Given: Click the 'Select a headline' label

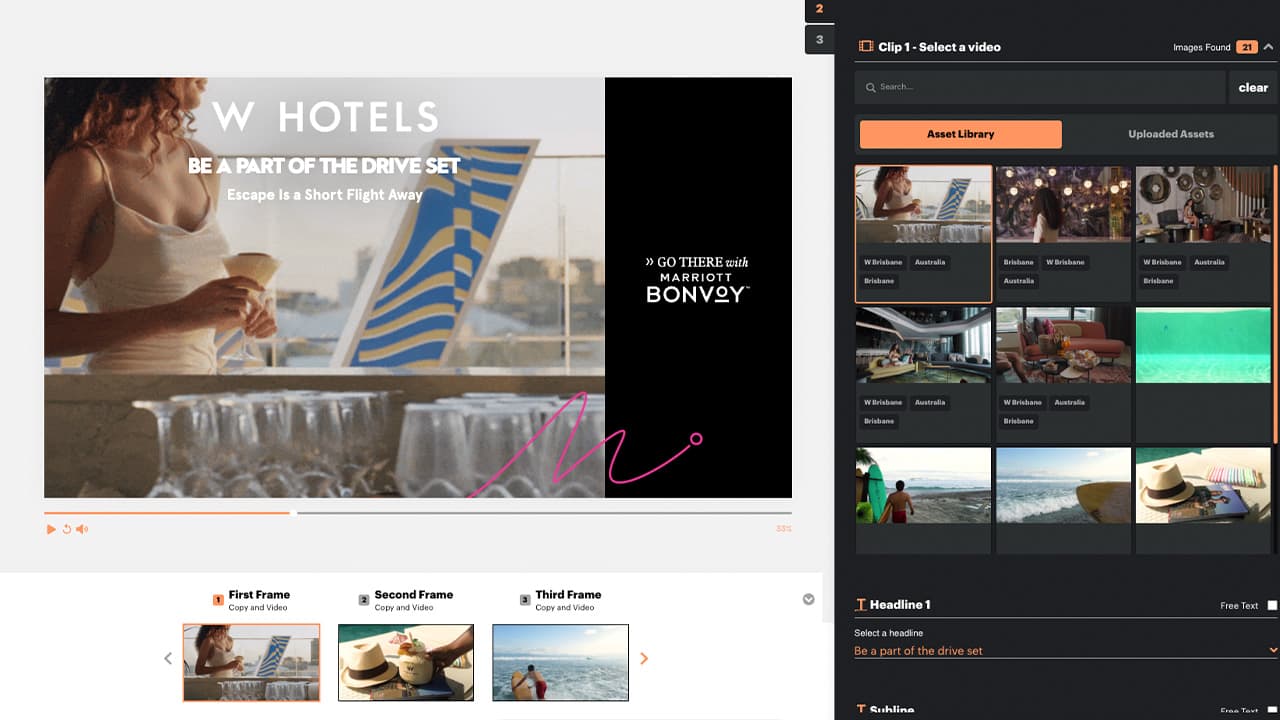Looking at the screenshot, I should pos(888,633).
